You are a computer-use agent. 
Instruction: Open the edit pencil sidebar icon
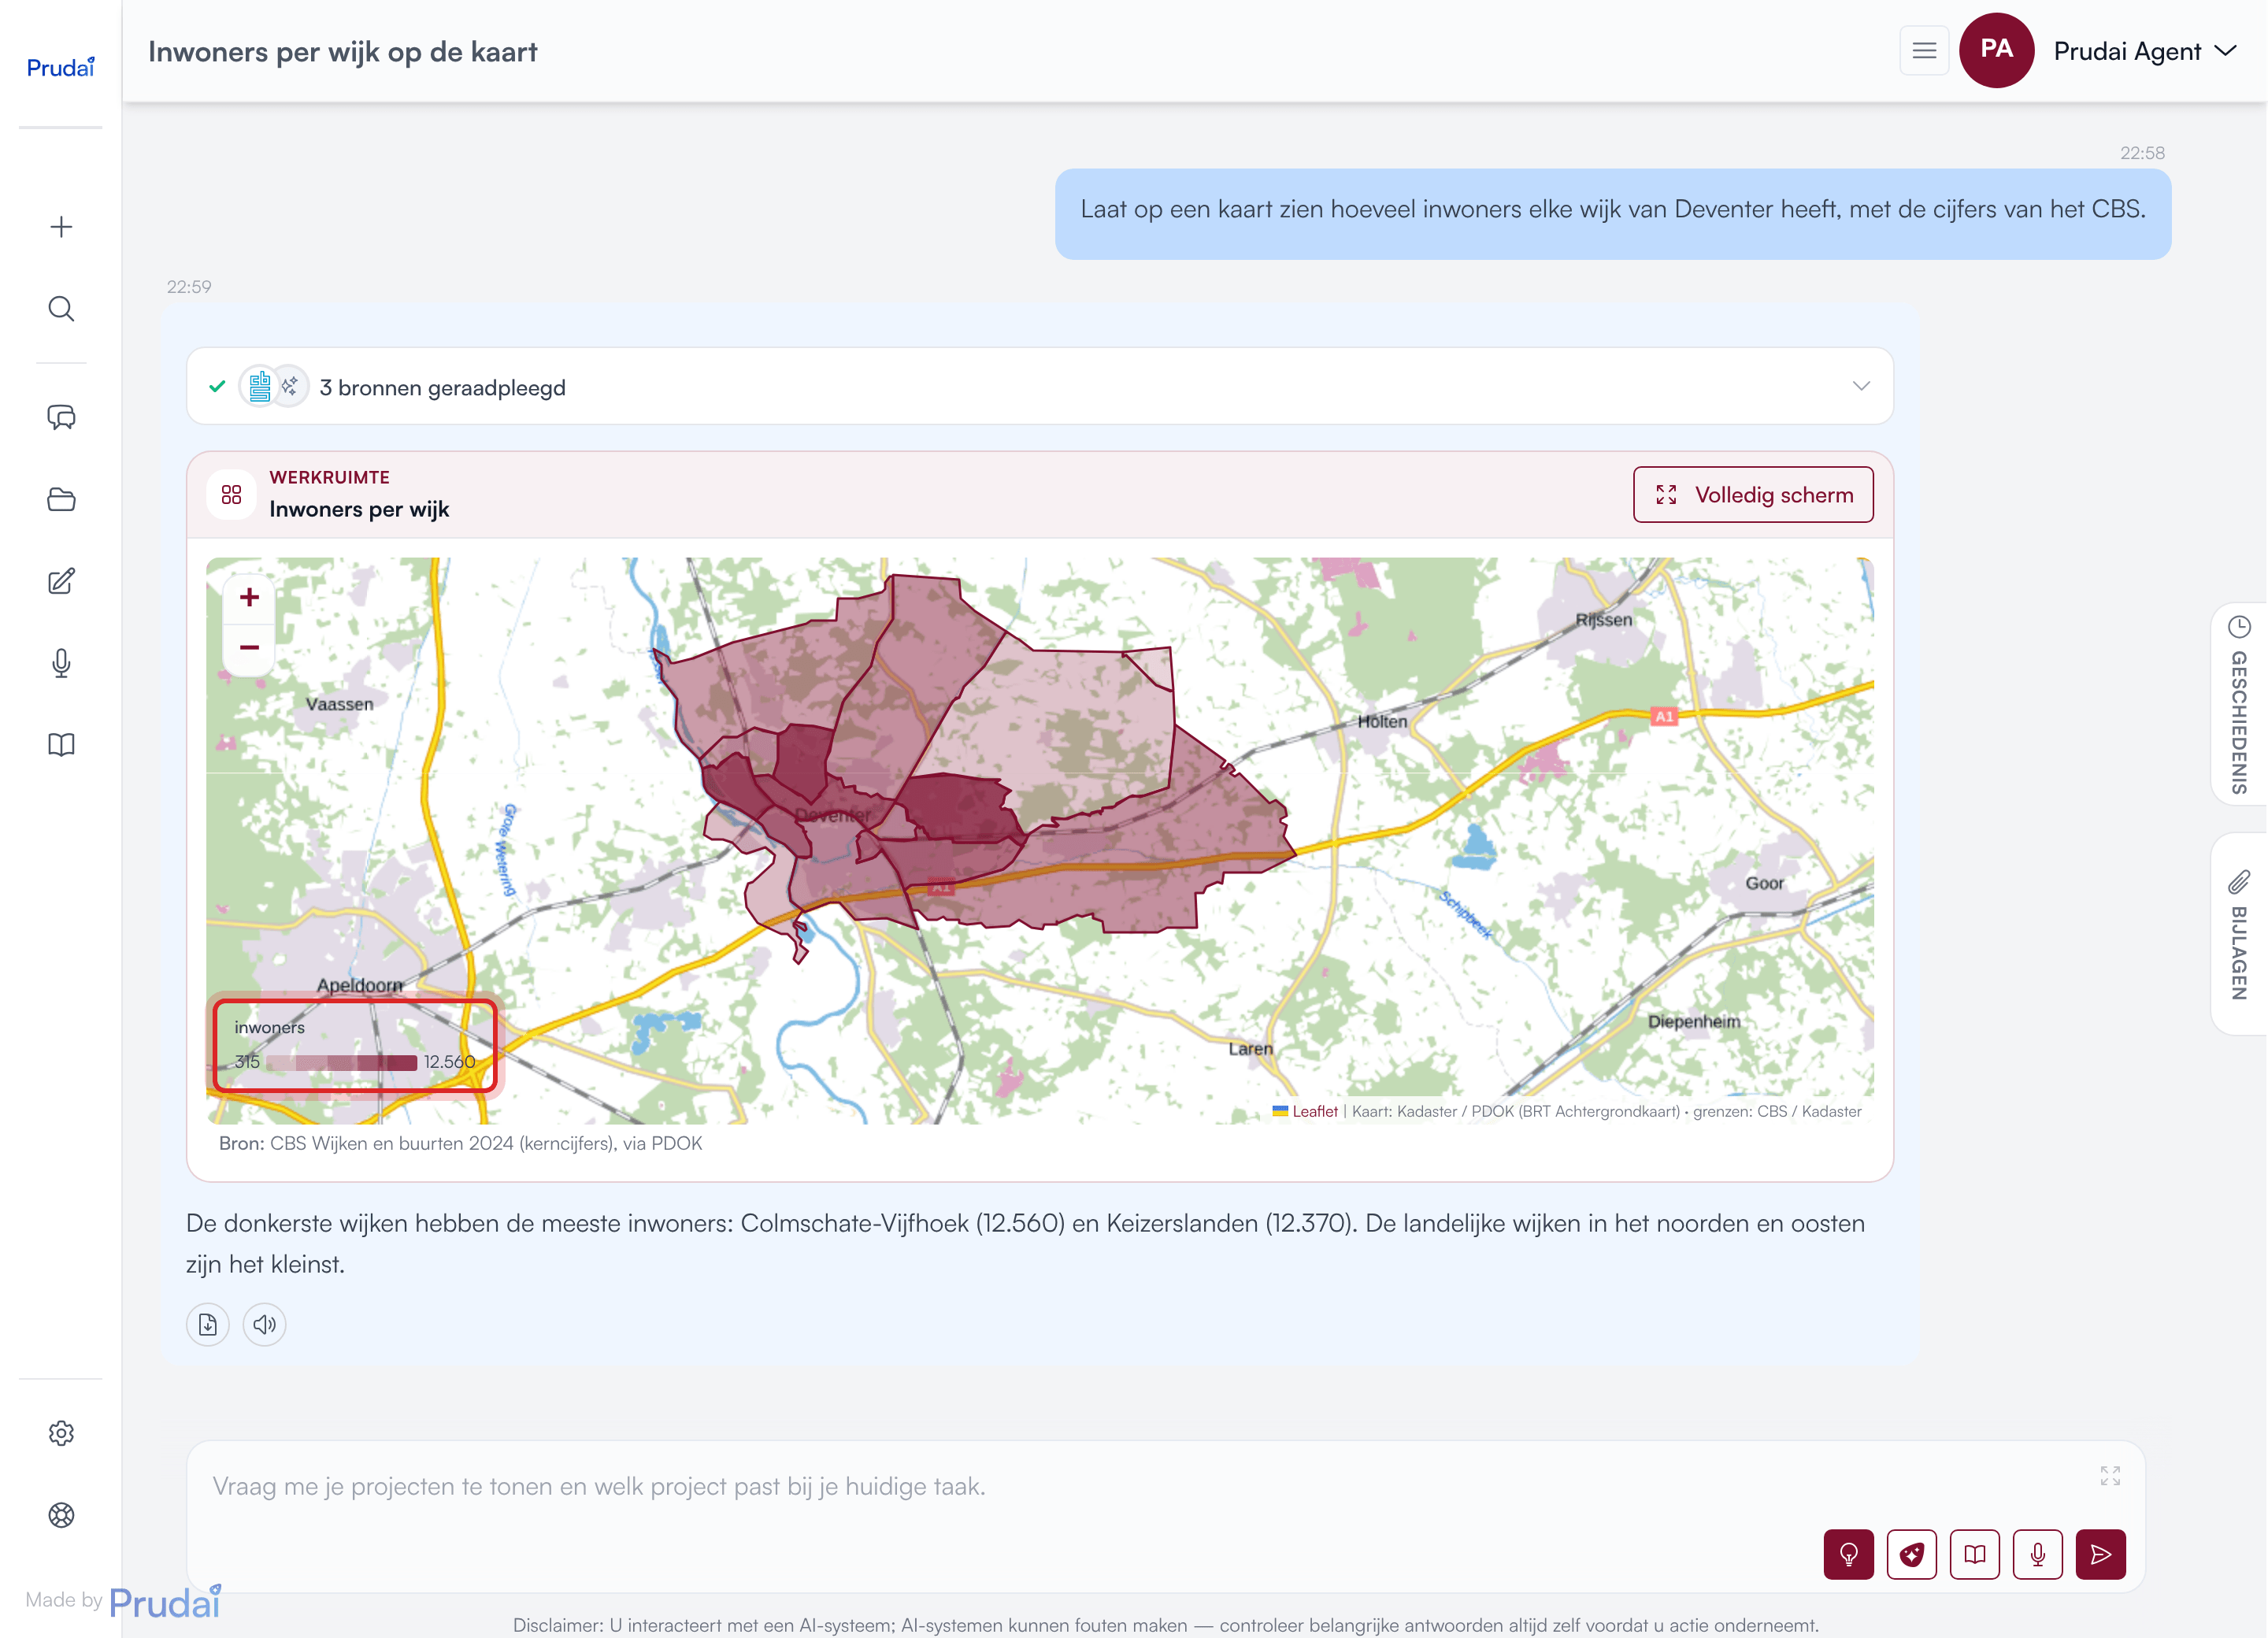click(61, 581)
